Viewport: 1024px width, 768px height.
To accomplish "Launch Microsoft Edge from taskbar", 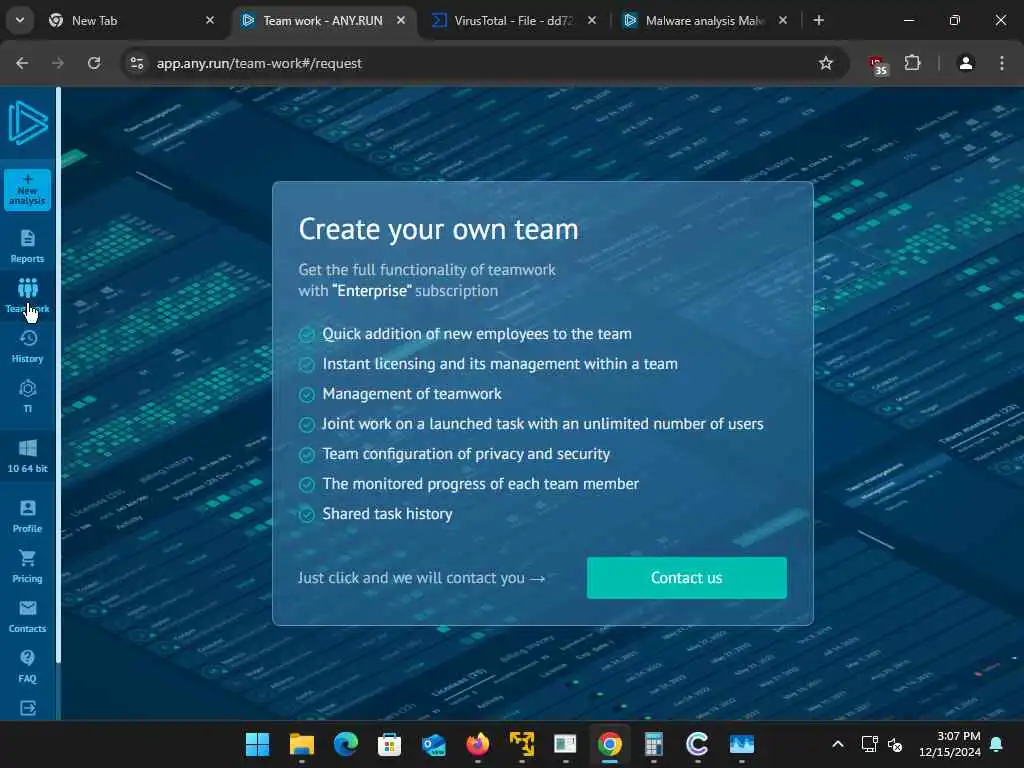I will click(345, 744).
